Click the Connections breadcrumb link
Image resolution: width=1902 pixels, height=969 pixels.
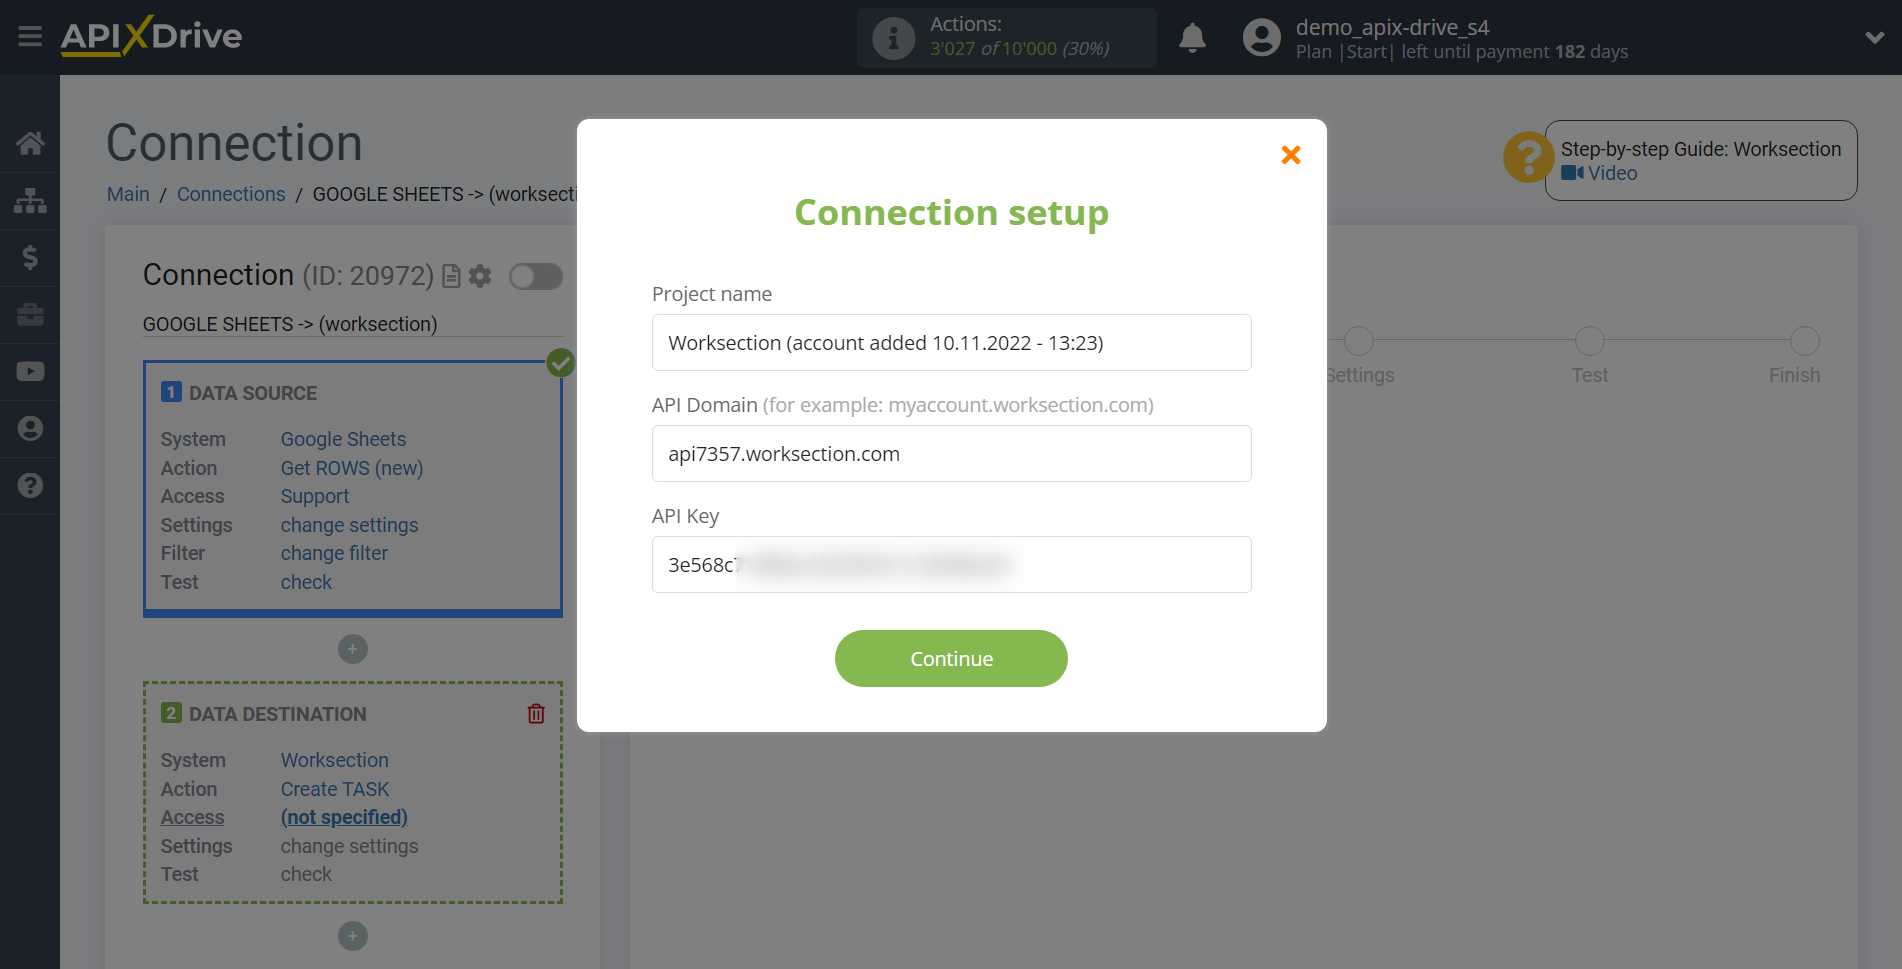click(x=231, y=194)
